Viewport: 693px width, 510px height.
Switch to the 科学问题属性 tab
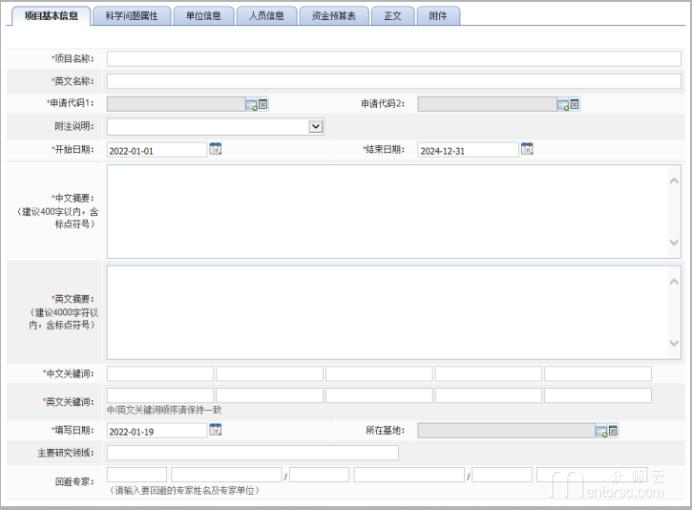click(x=131, y=16)
